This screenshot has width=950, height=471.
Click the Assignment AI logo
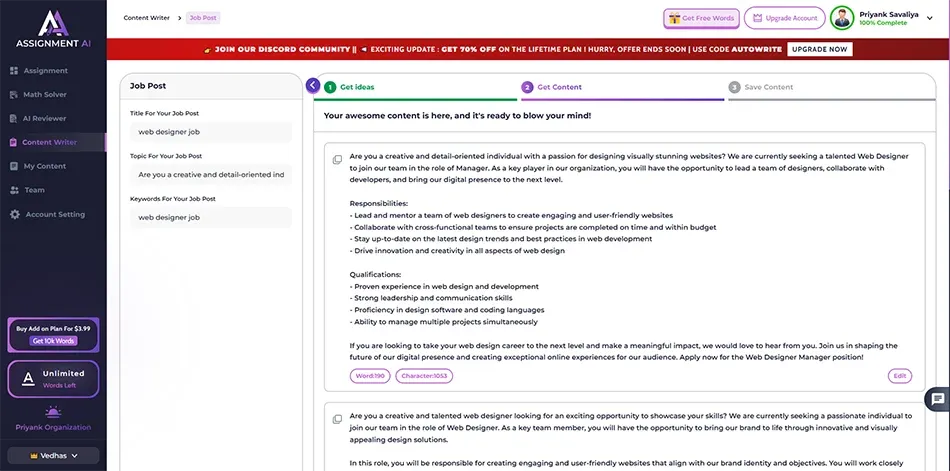(52, 29)
